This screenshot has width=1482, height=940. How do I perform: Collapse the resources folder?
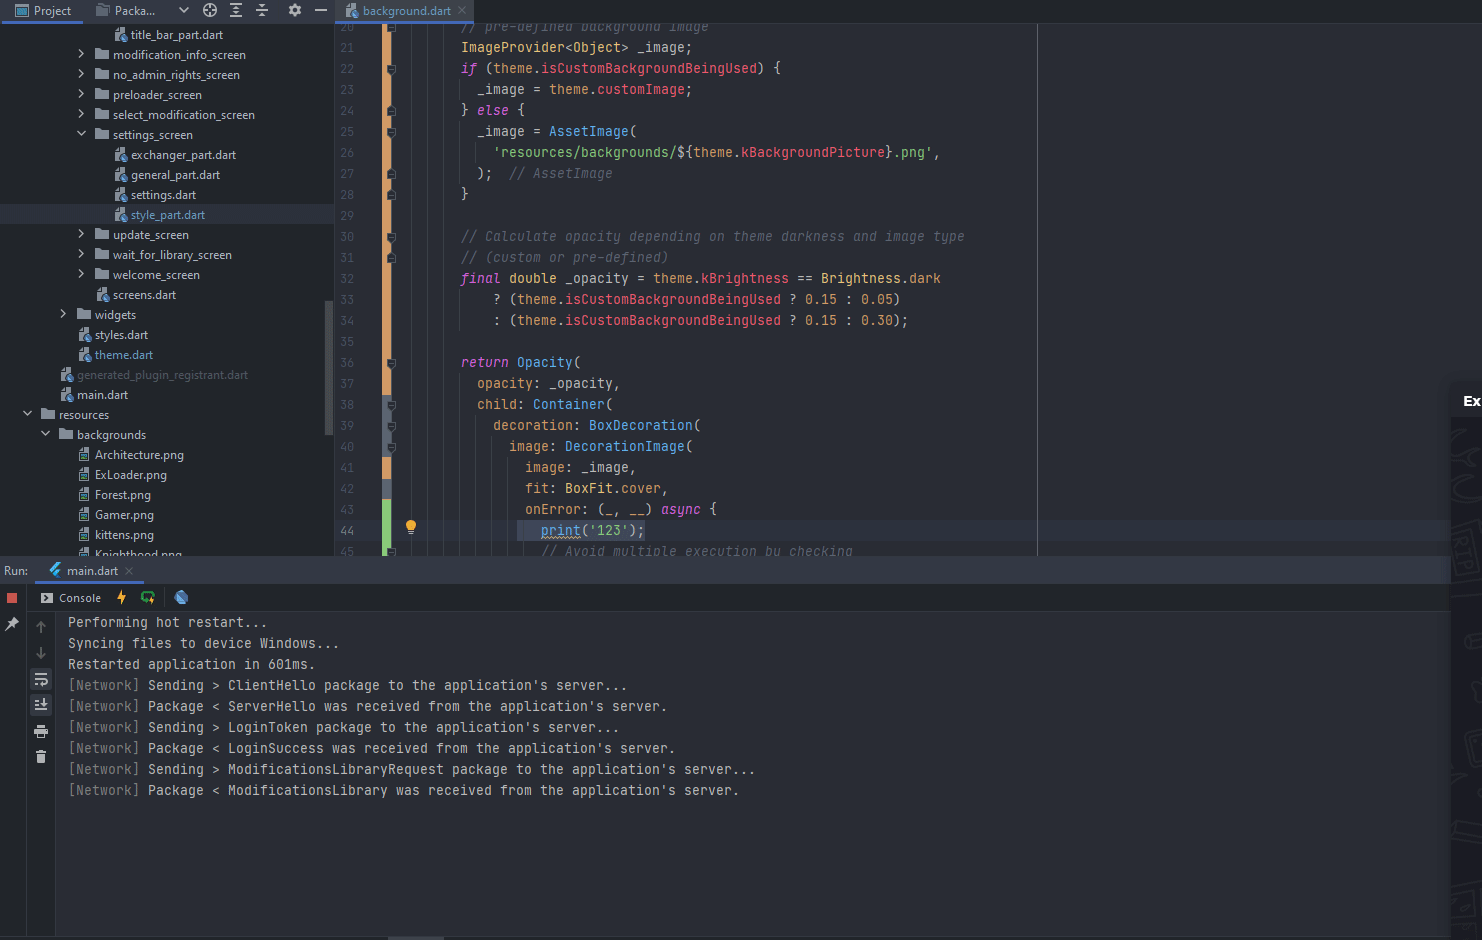[27, 414]
